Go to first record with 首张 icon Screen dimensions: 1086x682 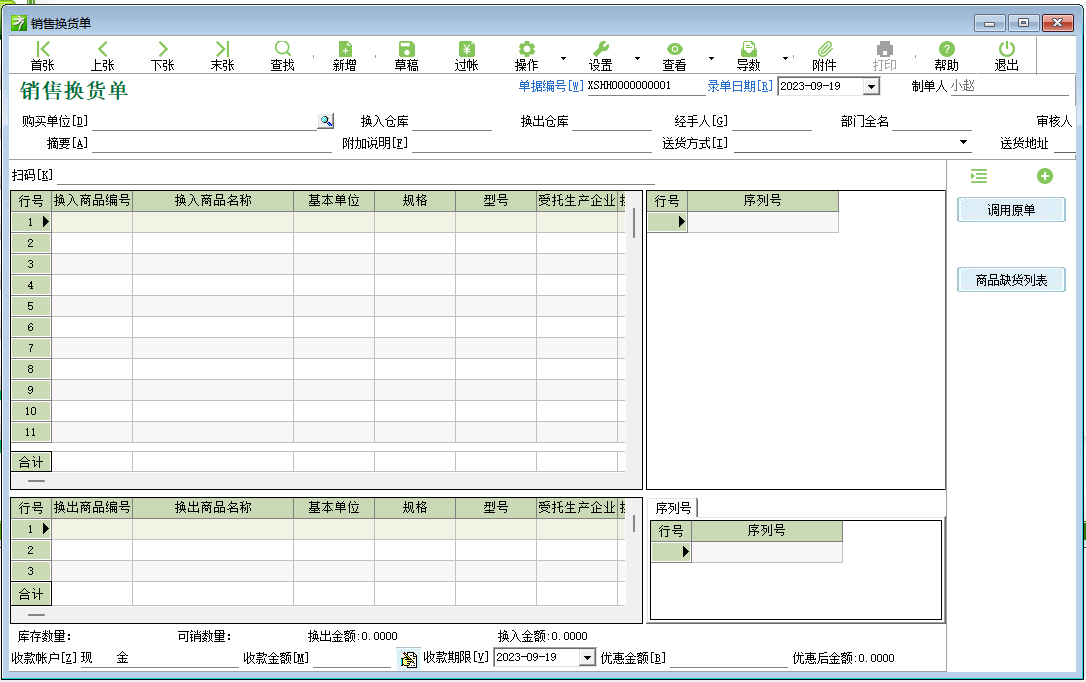click(x=42, y=56)
